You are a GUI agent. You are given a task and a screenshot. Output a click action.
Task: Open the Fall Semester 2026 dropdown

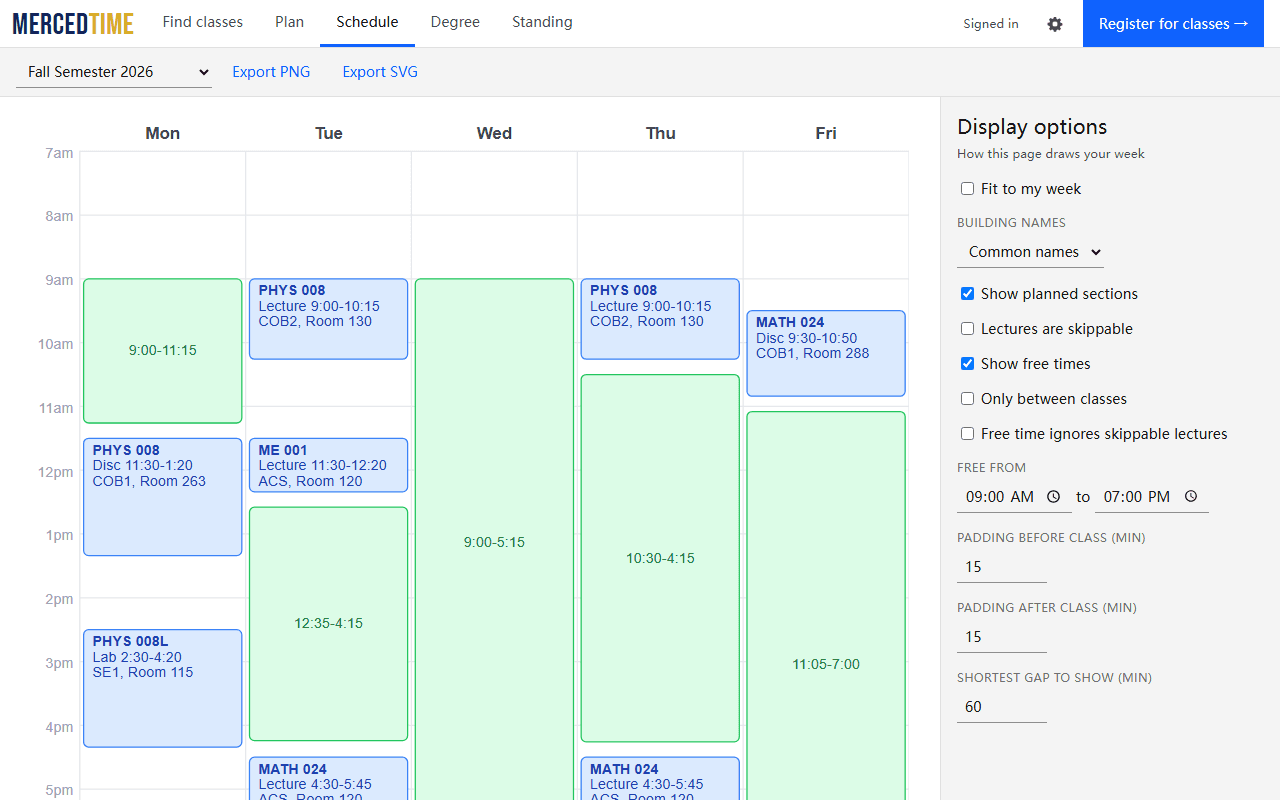114,72
